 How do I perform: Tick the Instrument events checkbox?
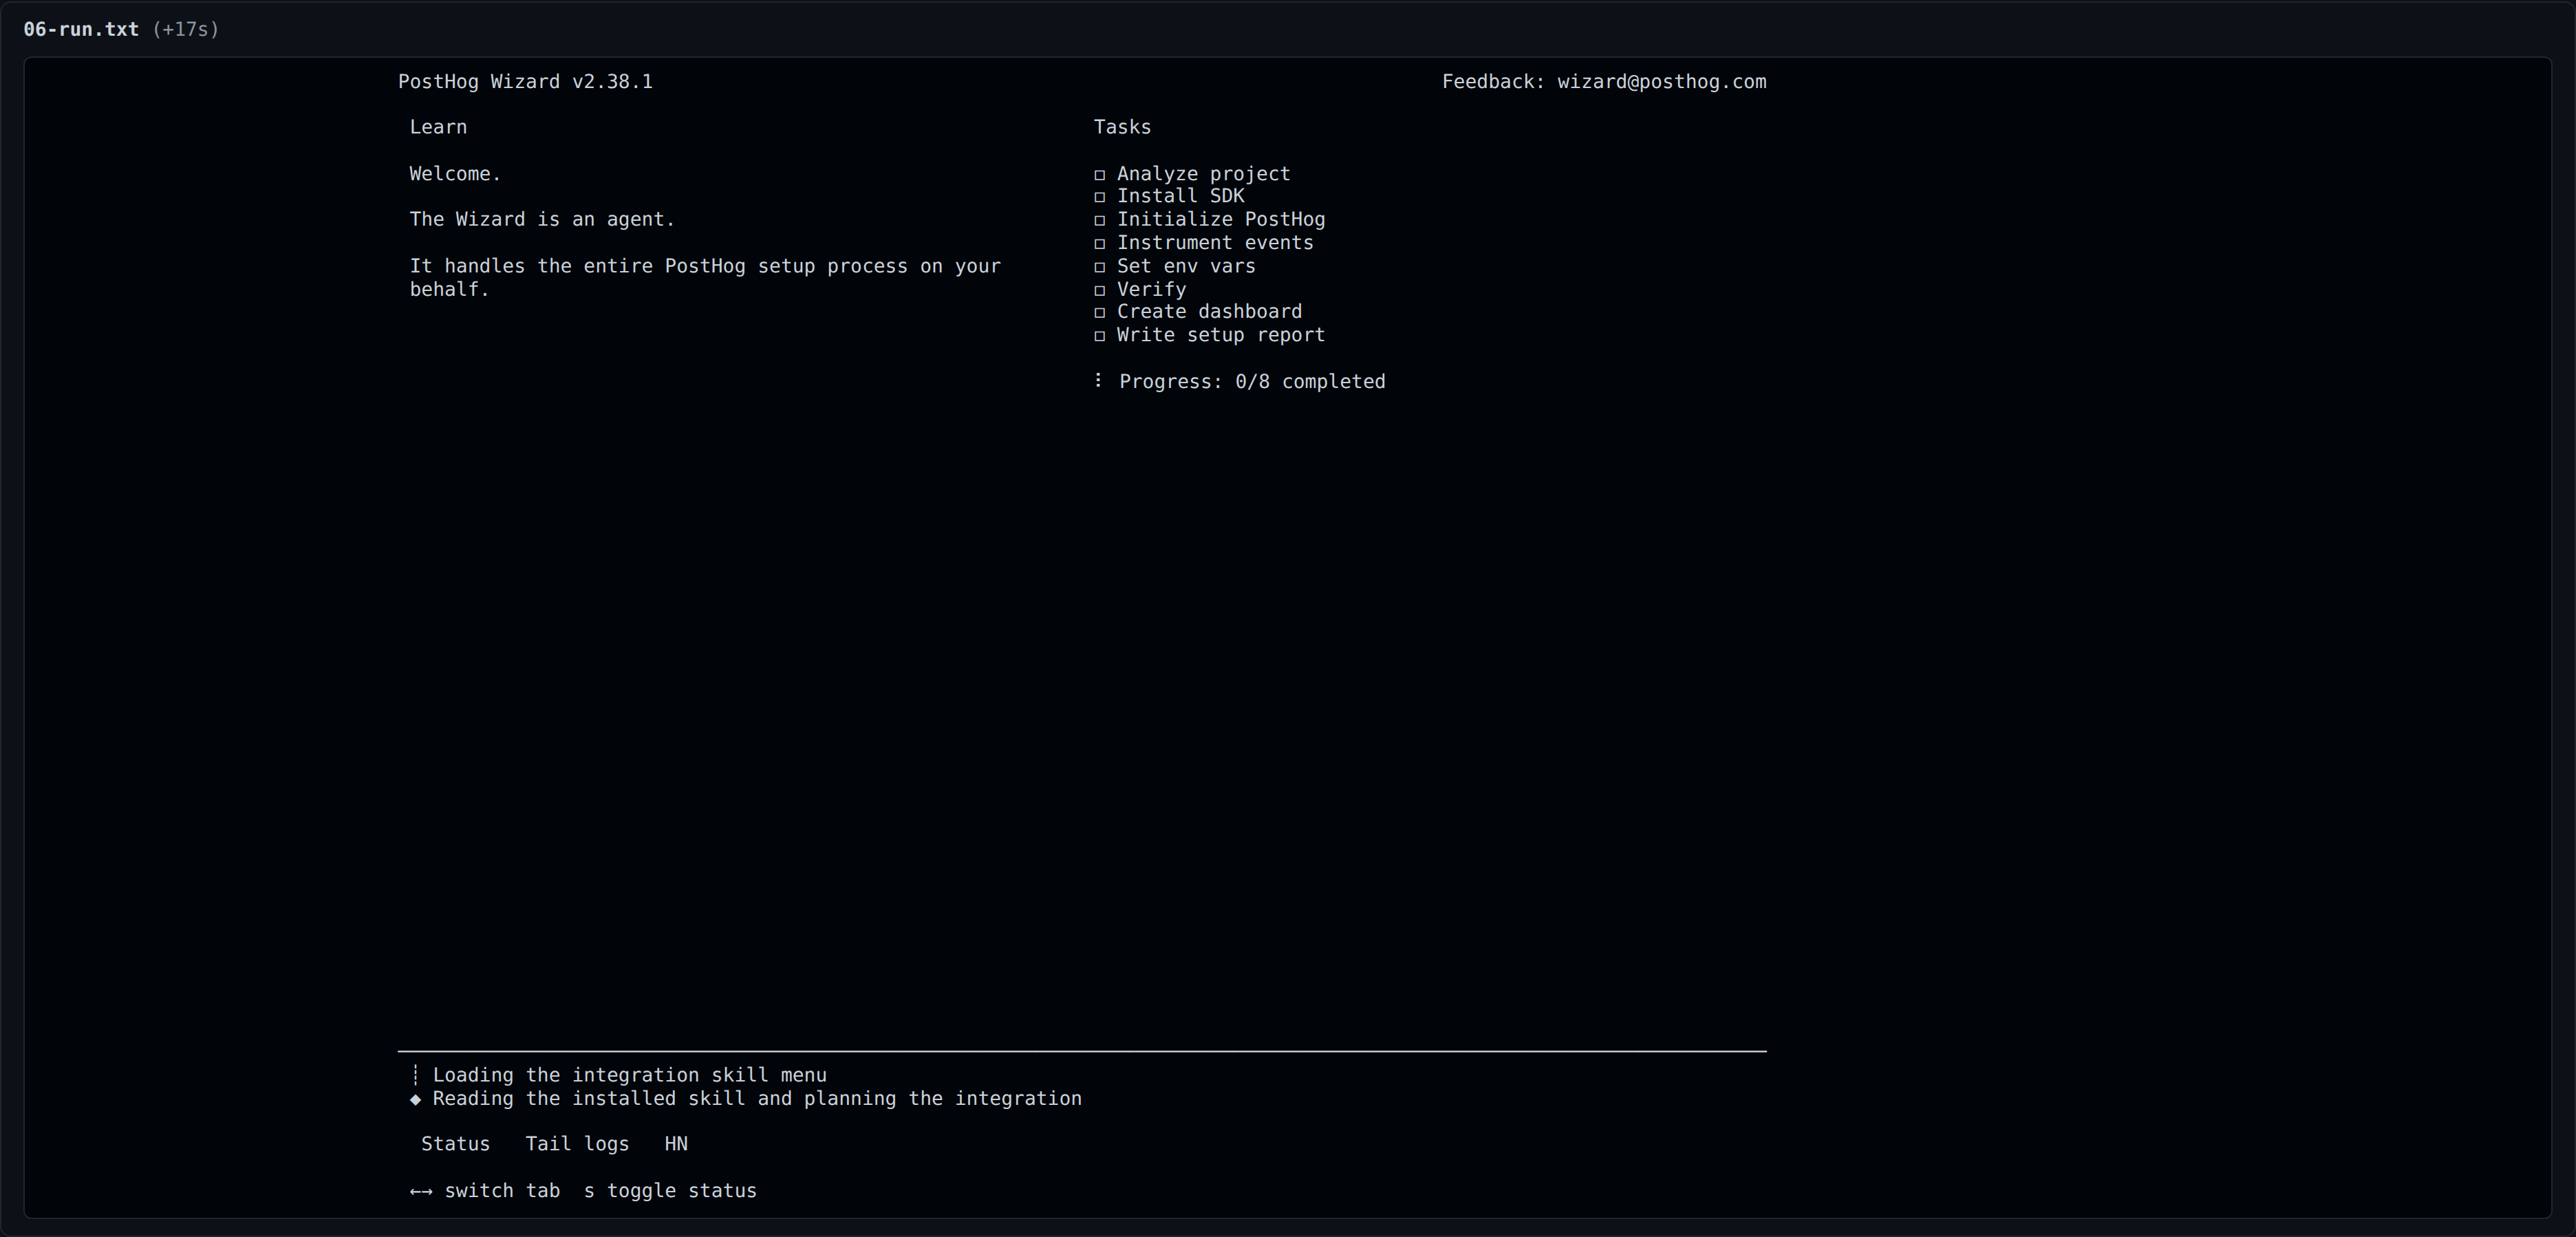pyautogui.click(x=1099, y=244)
